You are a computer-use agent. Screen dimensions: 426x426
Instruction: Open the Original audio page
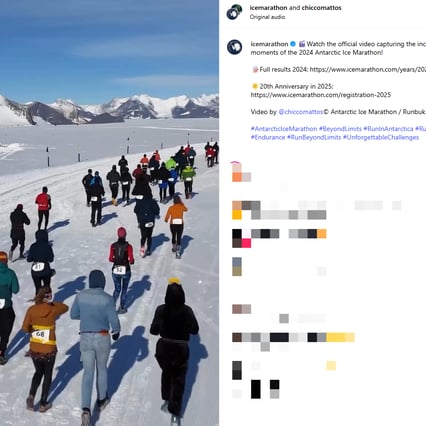pos(267,17)
